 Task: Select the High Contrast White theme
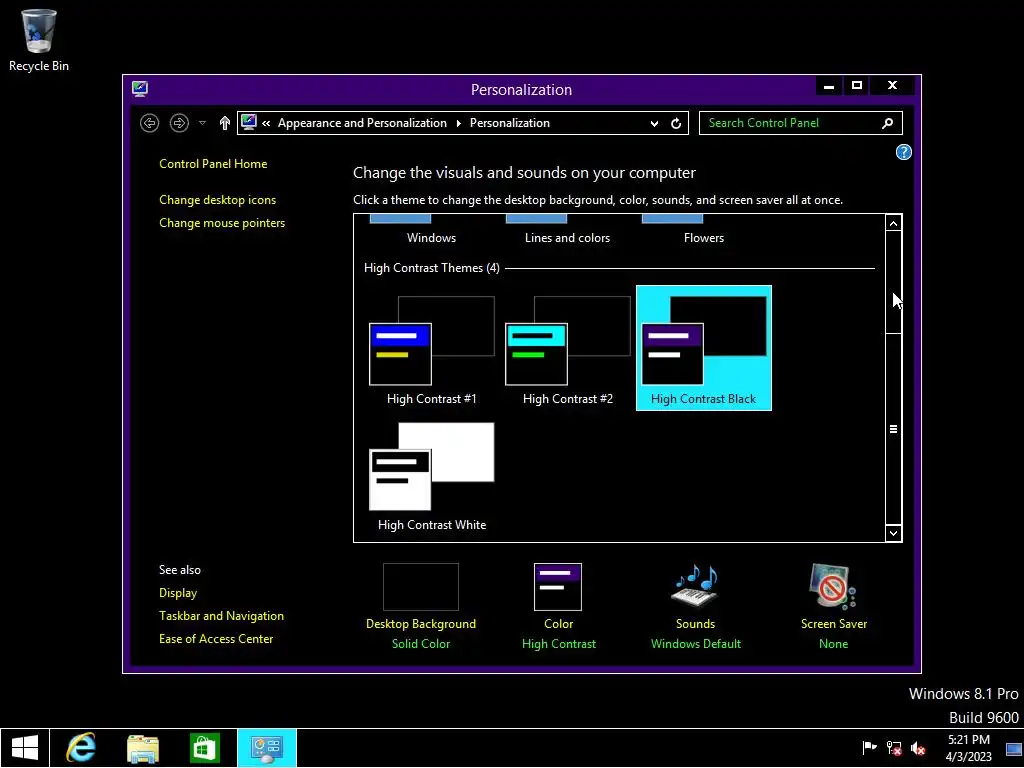click(432, 475)
